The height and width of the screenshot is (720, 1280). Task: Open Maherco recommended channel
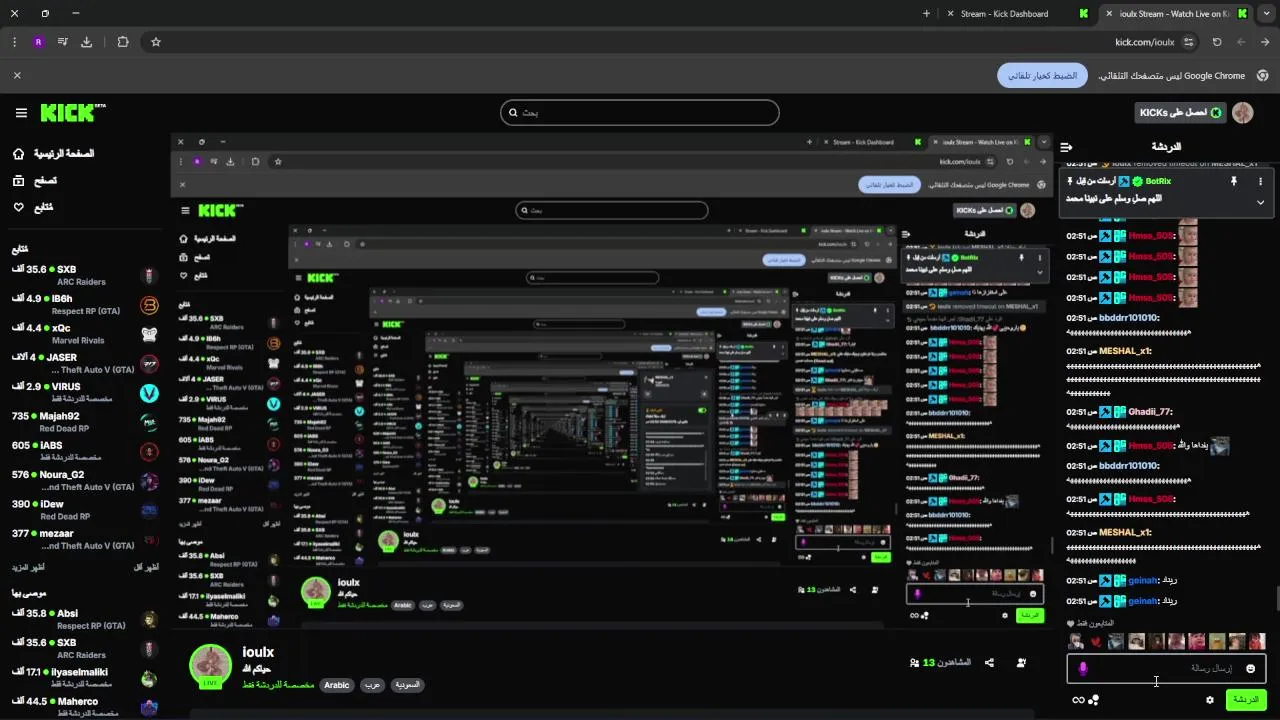pyautogui.click(x=85, y=707)
